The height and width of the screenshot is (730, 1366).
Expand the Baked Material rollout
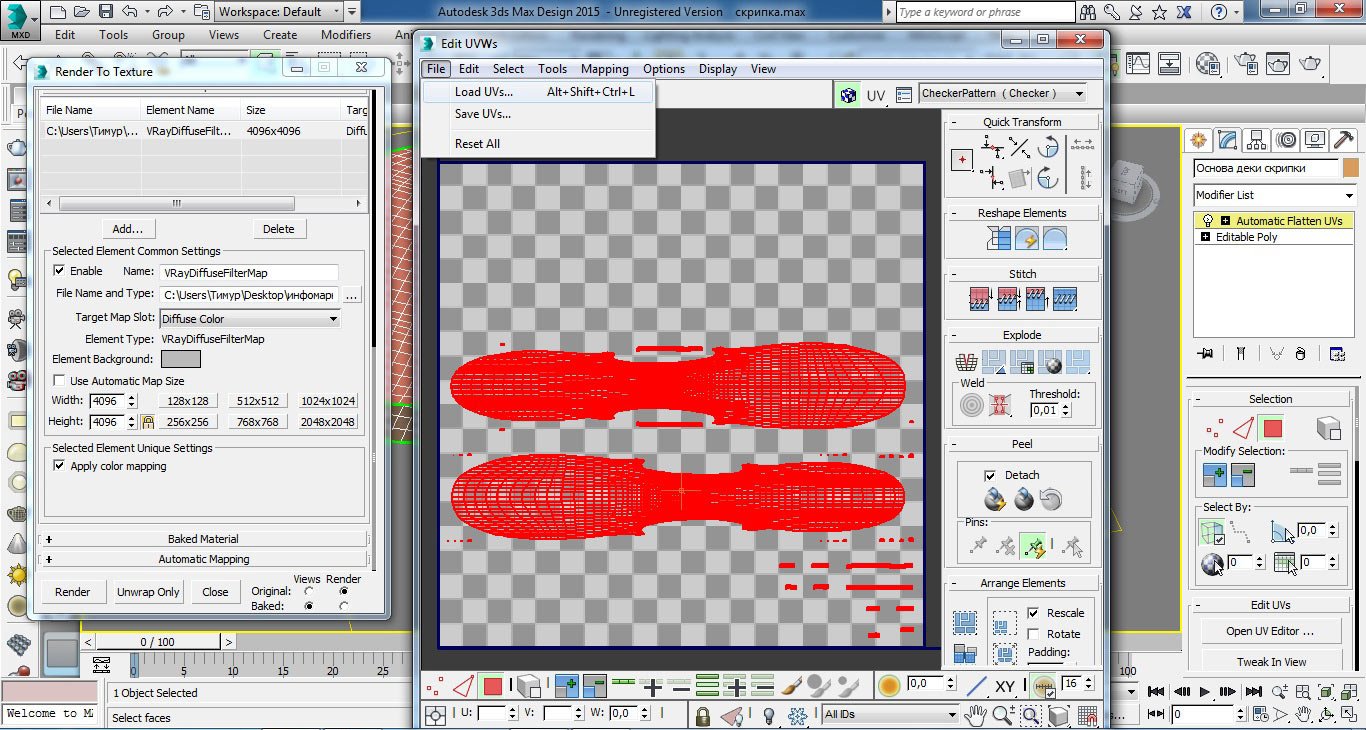pyautogui.click(x=203, y=539)
